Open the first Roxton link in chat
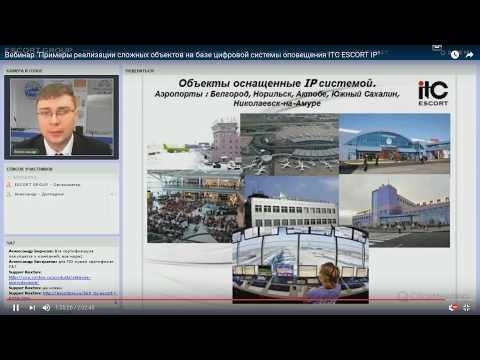The height and width of the screenshot is (360, 480). pyautogui.click(x=49, y=280)
